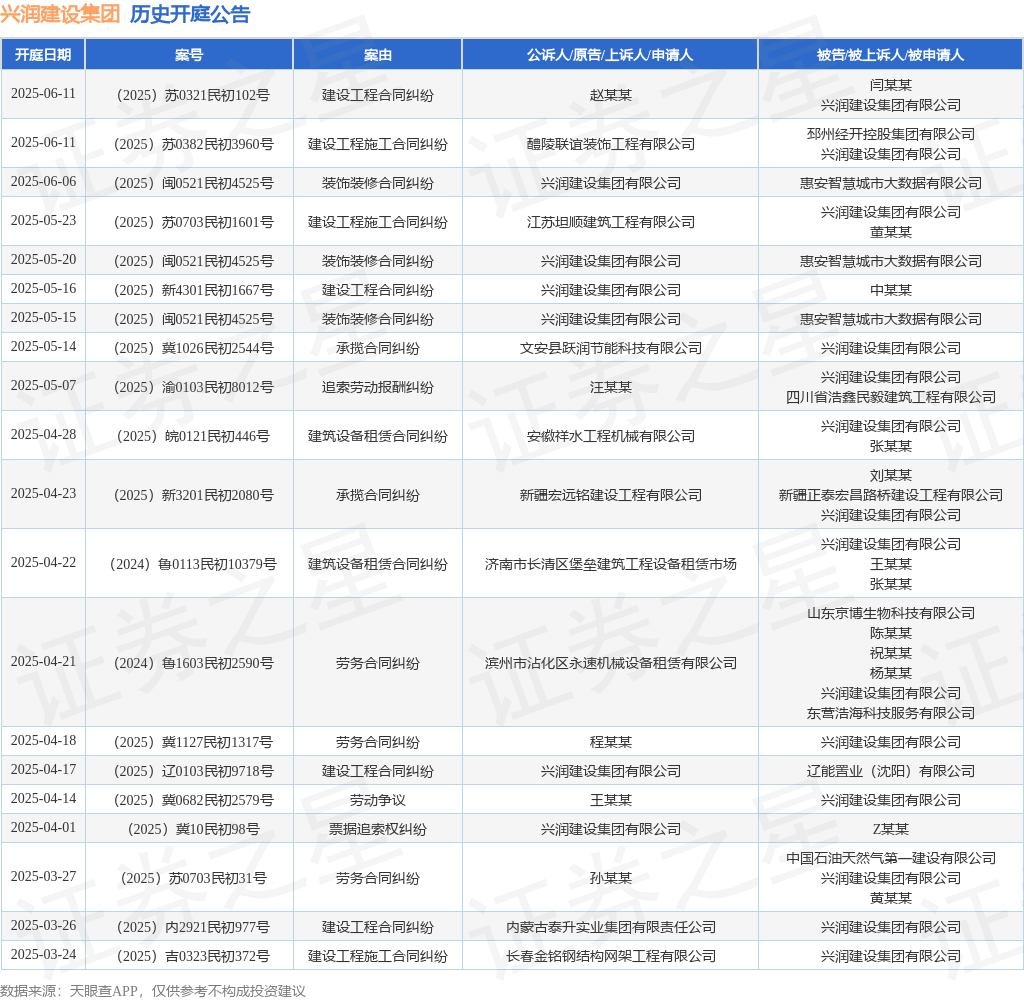Click defendant 中某某
1024x1000 pixels.
point(890,290)
